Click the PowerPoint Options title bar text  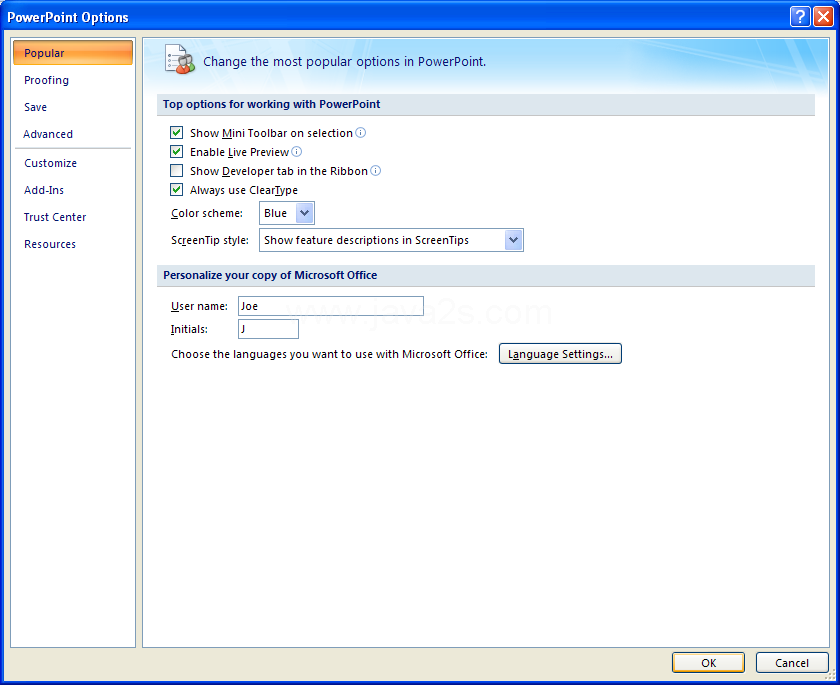pyautogui.click(x=68, y=17)
